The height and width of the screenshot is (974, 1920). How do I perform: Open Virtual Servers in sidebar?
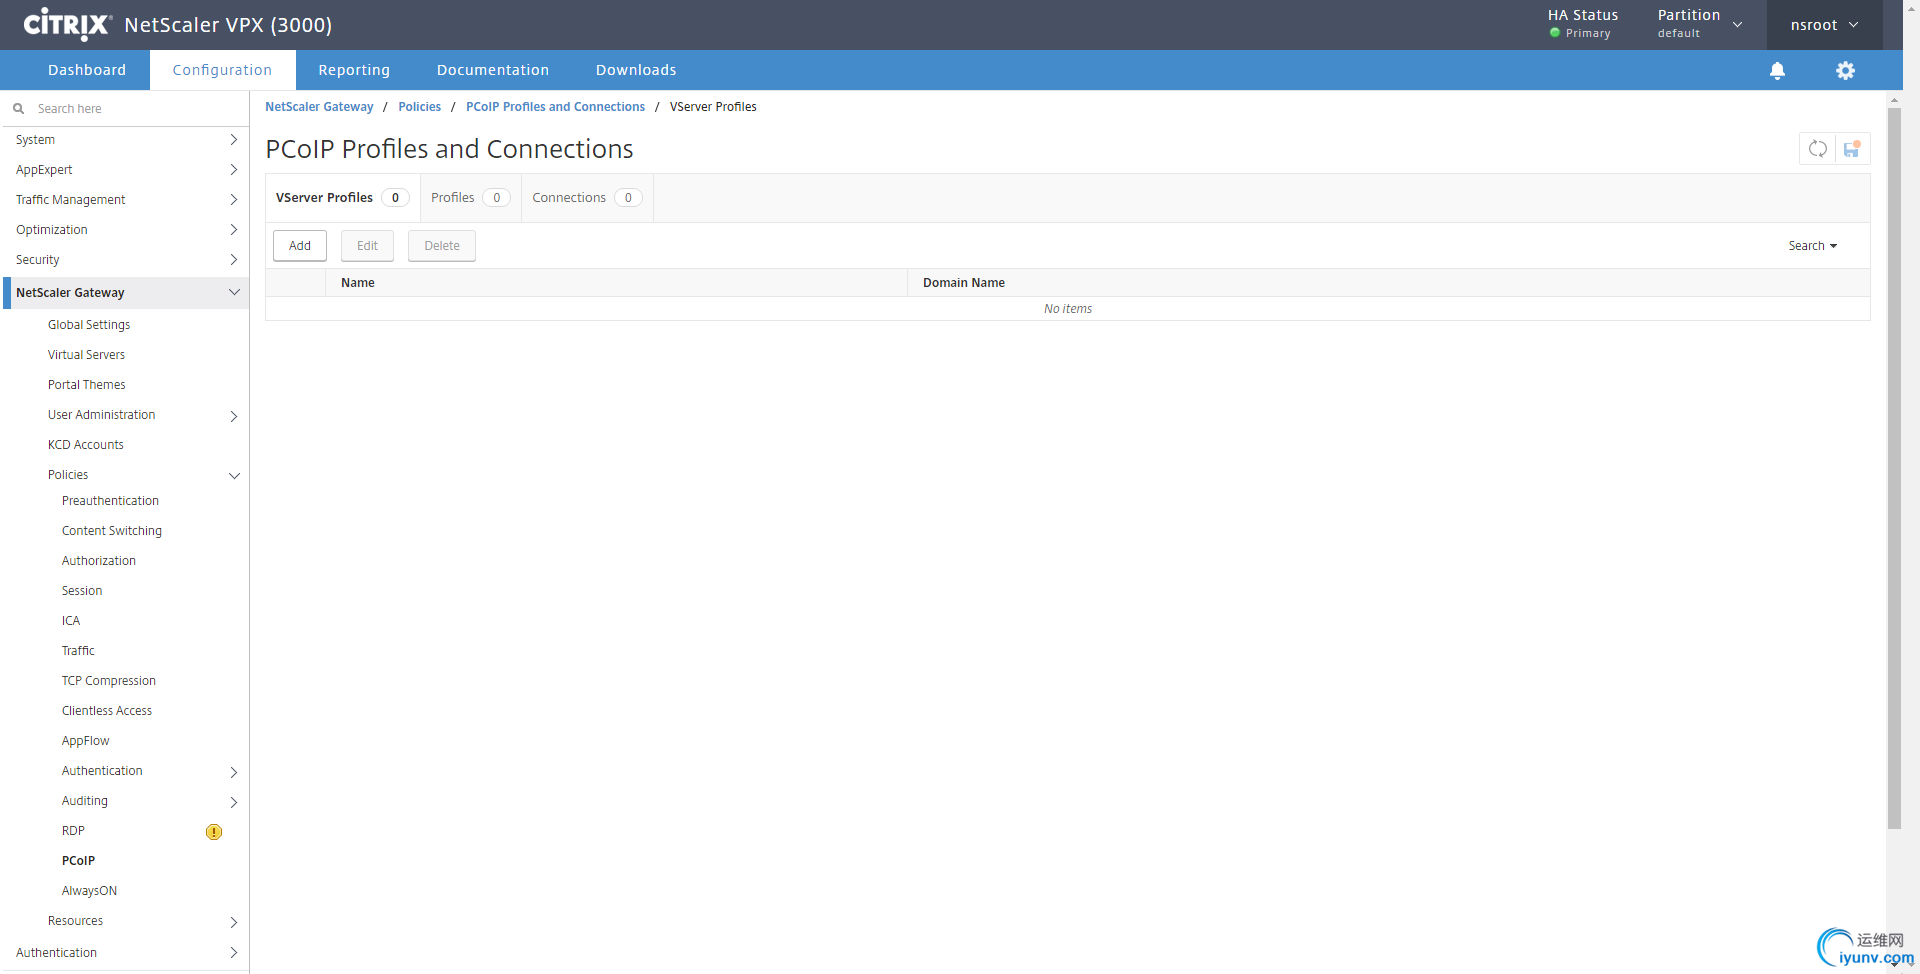(86, 355)
